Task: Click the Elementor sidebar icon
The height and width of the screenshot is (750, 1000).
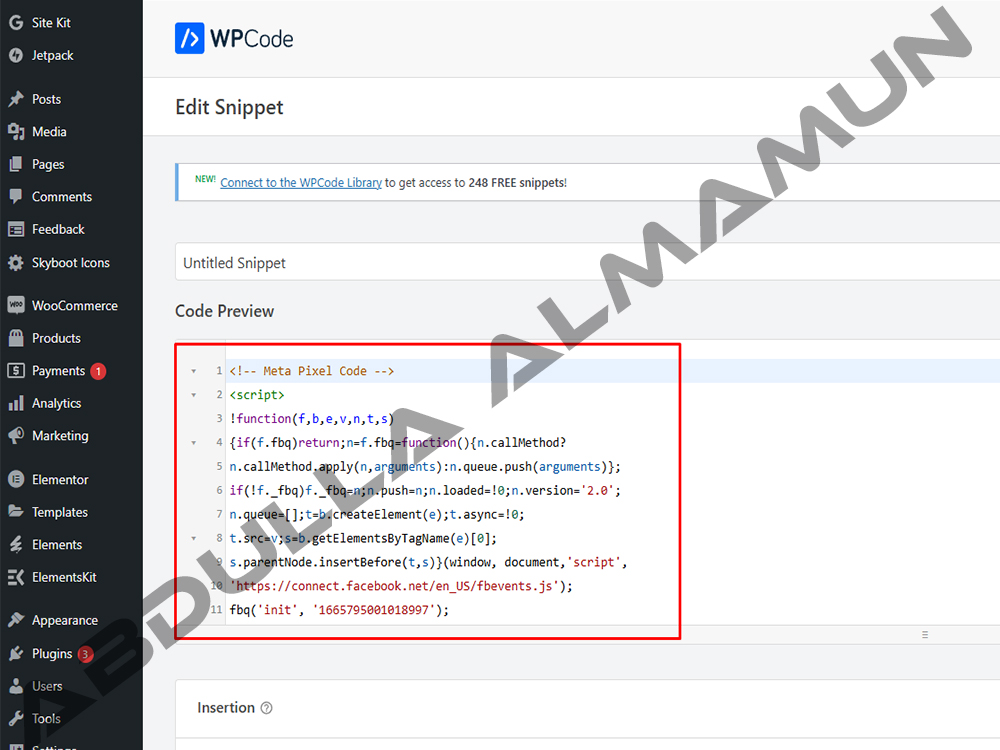Action: (16, 480)
